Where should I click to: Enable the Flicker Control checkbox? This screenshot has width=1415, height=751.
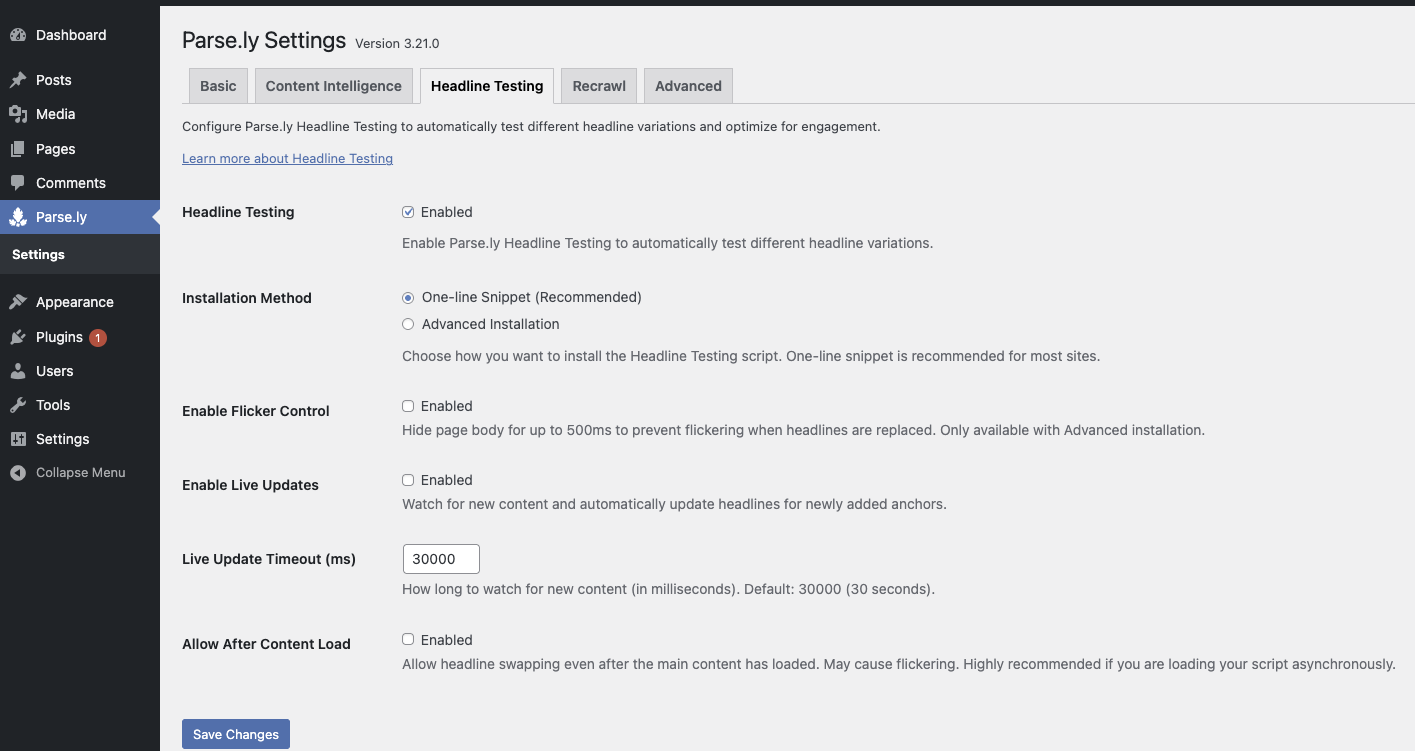pyautogui.click(x=408, y=406)
